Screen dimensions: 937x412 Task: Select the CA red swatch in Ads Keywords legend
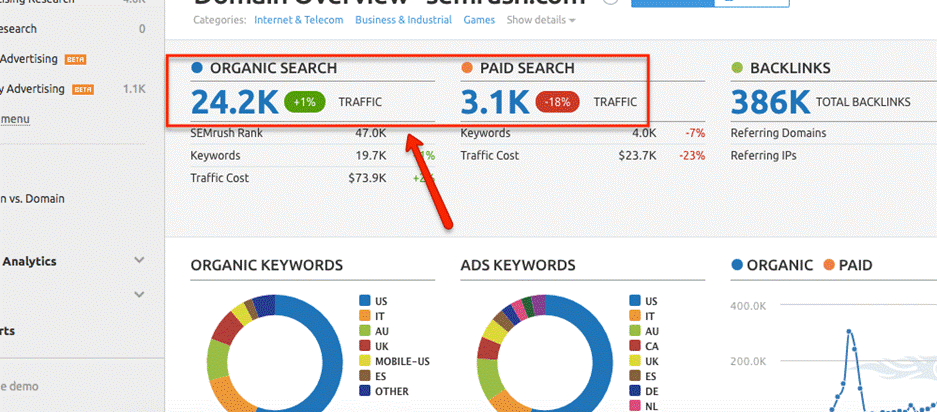tap(635, 346)
